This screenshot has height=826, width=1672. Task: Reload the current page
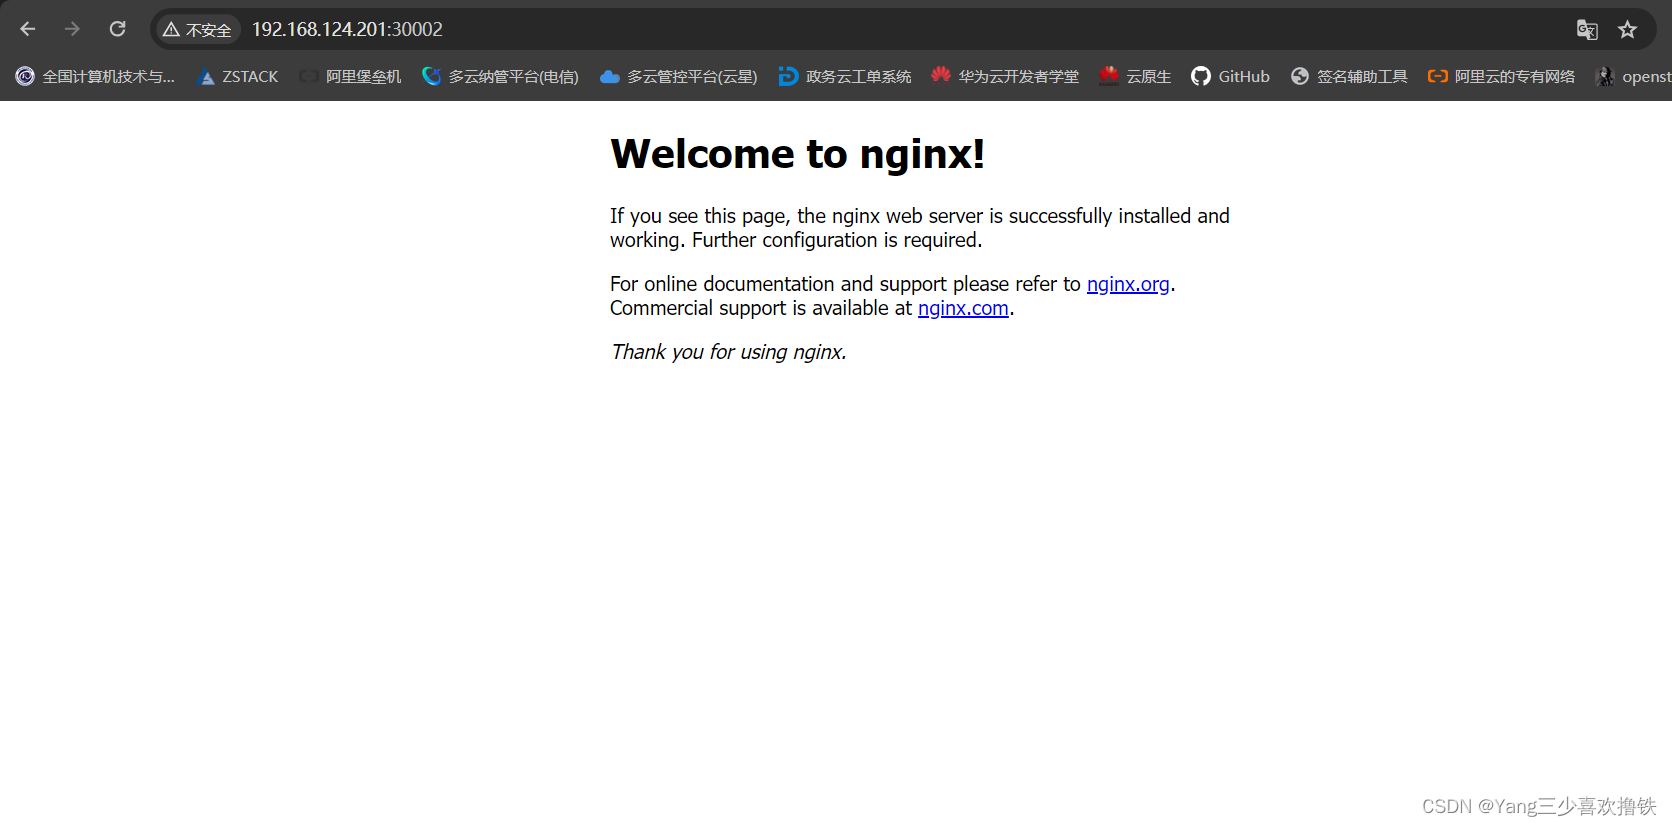(117, 29)
